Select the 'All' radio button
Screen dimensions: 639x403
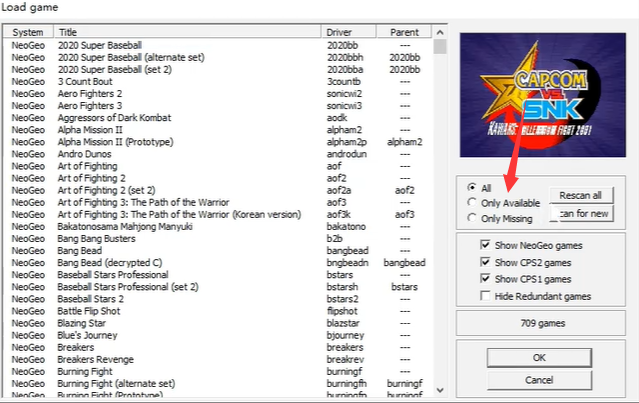point(472,187)
